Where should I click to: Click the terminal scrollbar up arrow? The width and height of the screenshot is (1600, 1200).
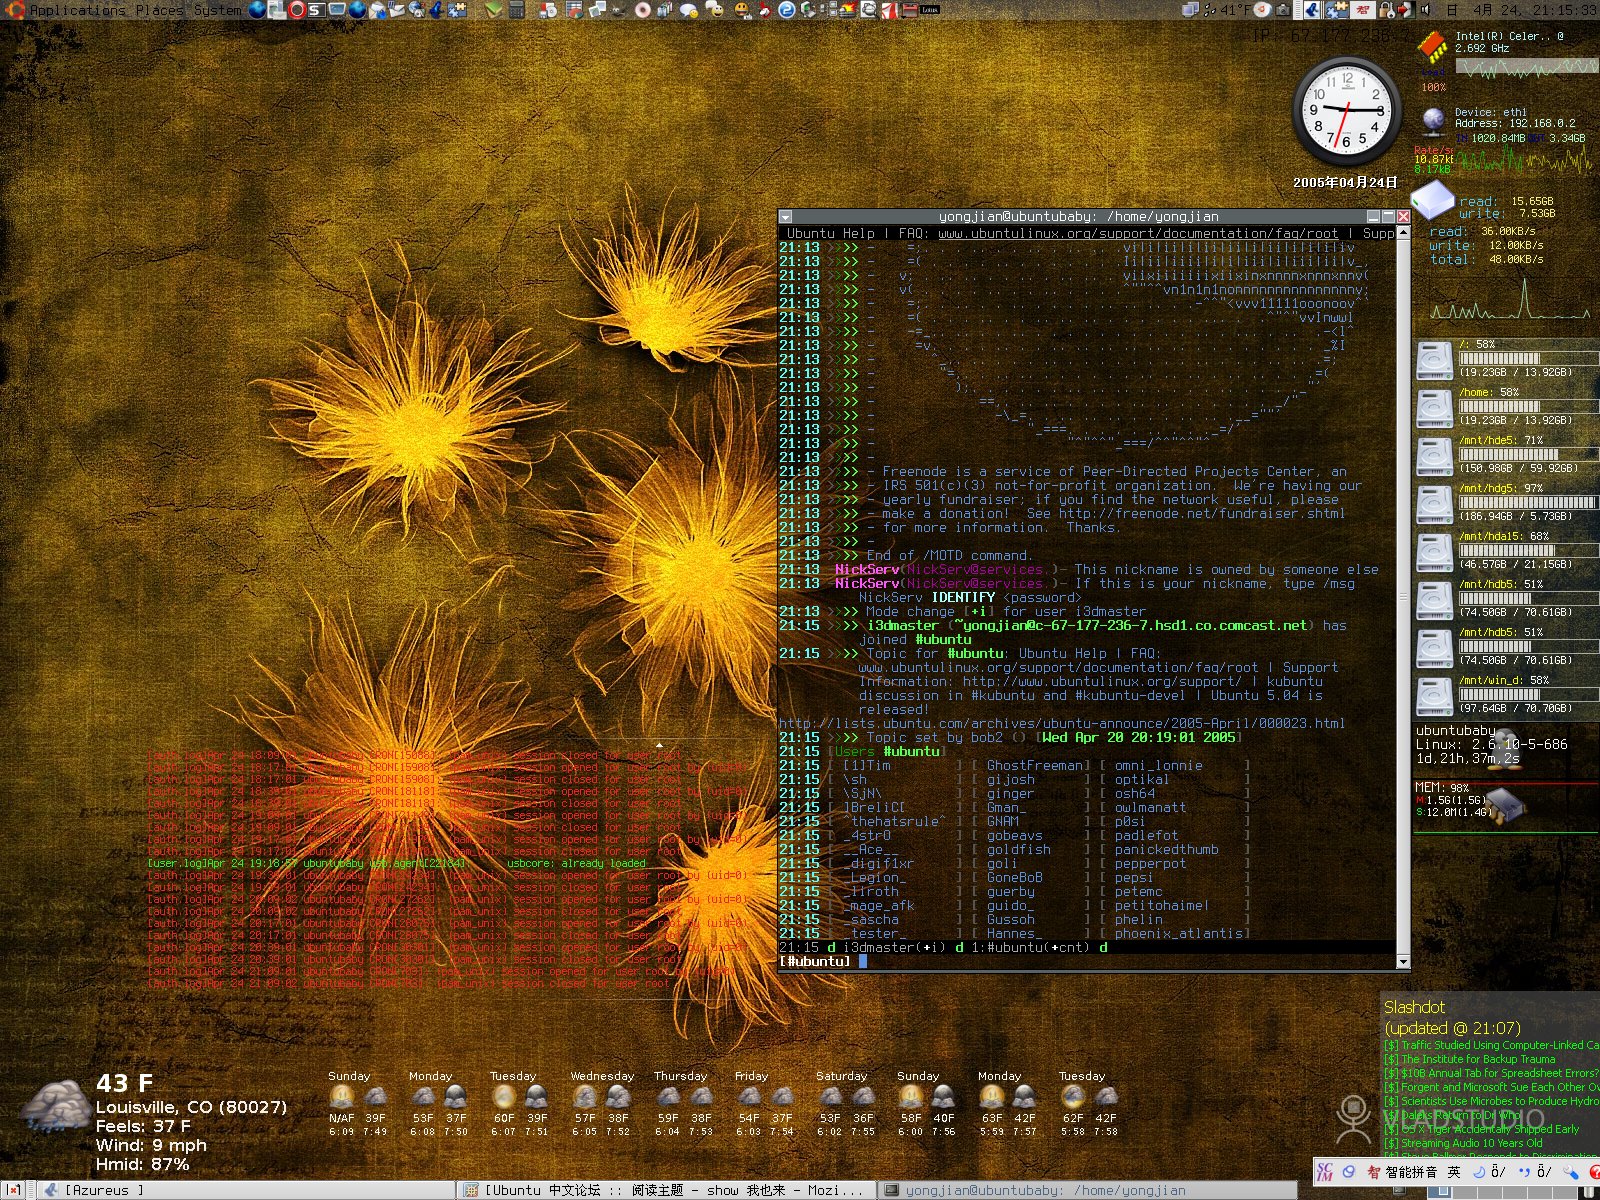click(x=1403, y=234)
